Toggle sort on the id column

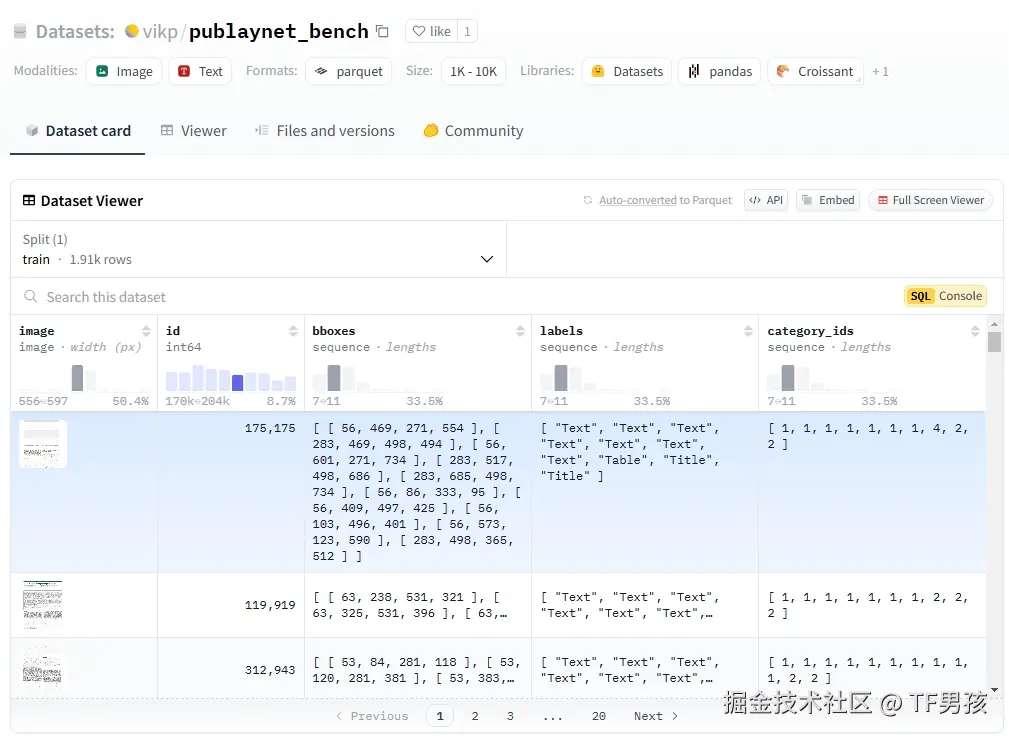coord(291,331)
